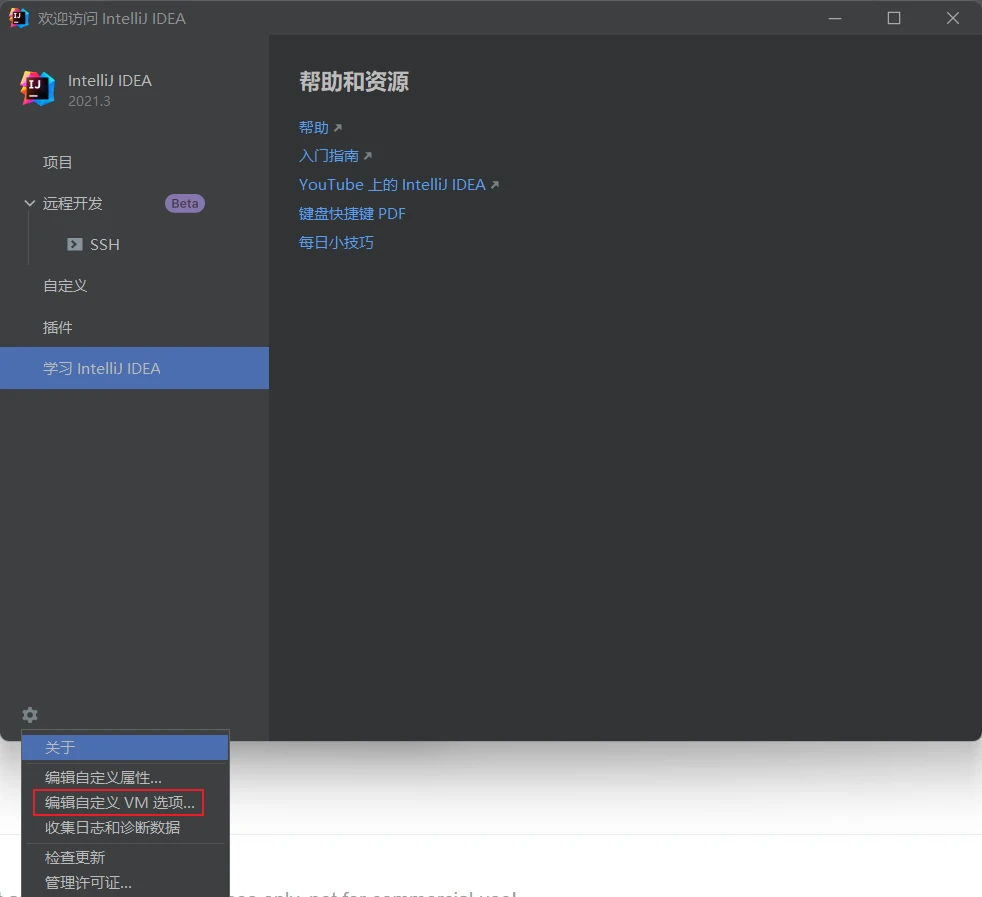Select 学习 IntelliJ IDEA tab
This screenshot has width=982, height=897.
point(135,368)
